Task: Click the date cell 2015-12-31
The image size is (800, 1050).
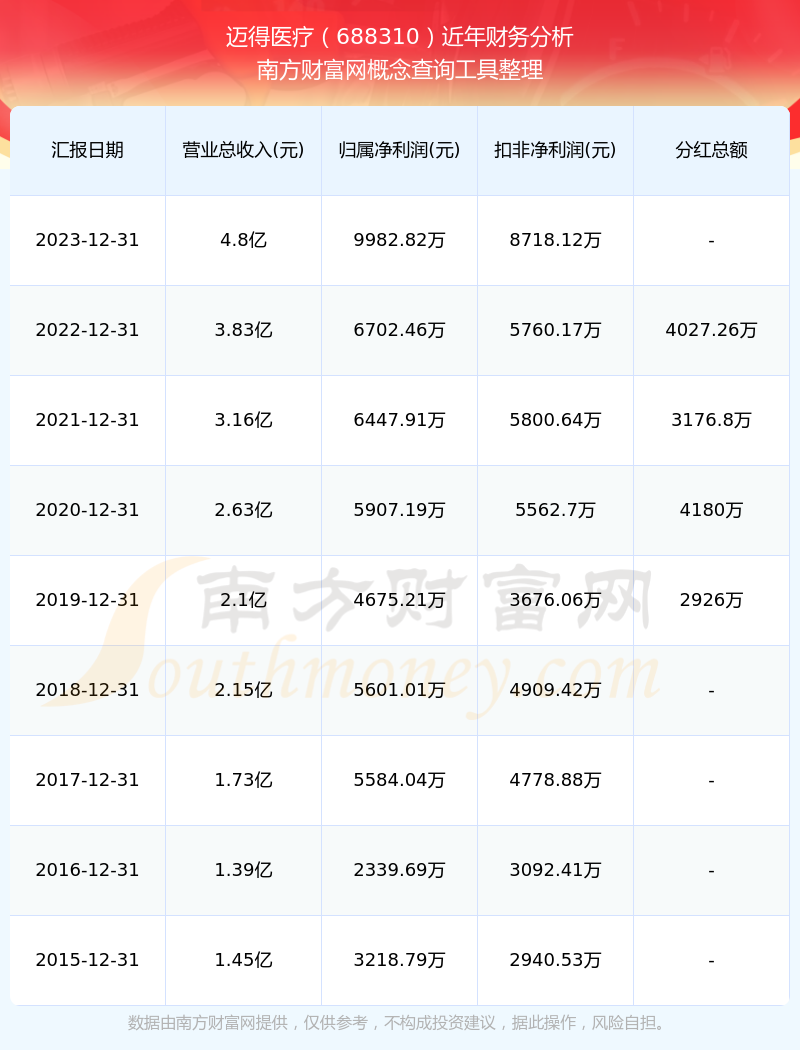Action: pyautogui.click(x=88, y=960)
